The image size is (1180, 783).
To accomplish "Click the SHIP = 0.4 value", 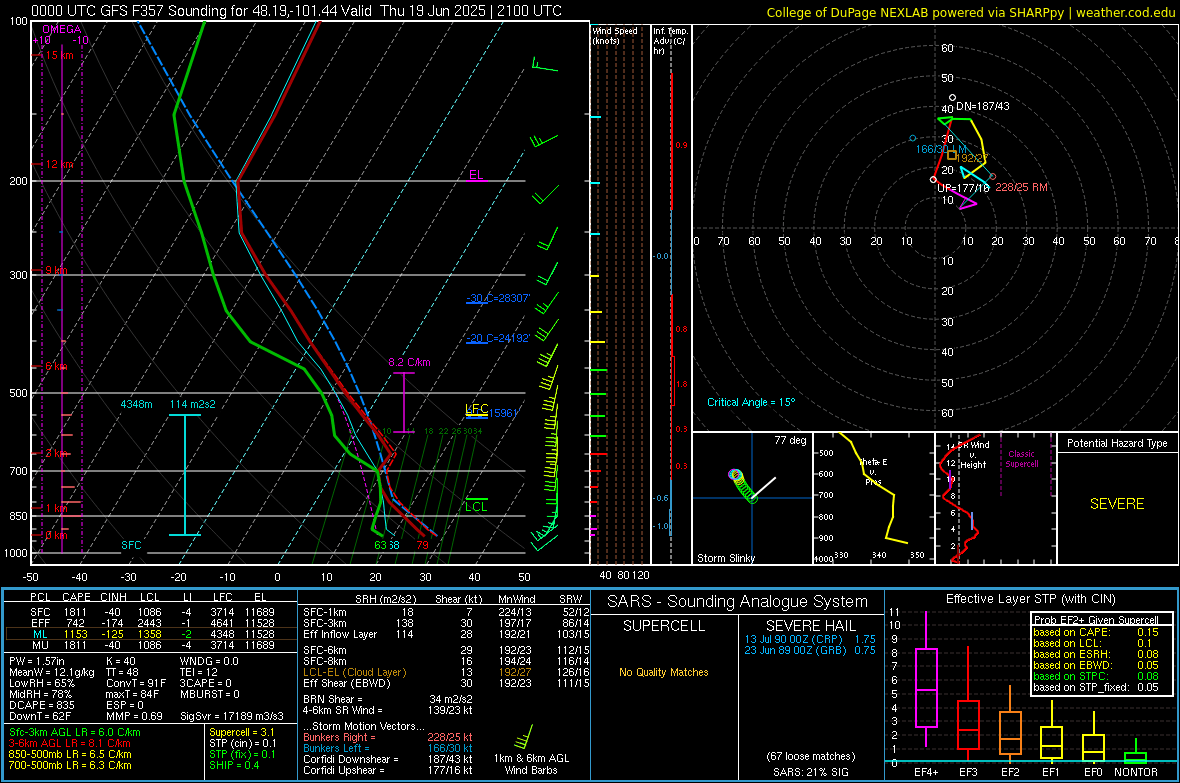I will tap(234, 765).
